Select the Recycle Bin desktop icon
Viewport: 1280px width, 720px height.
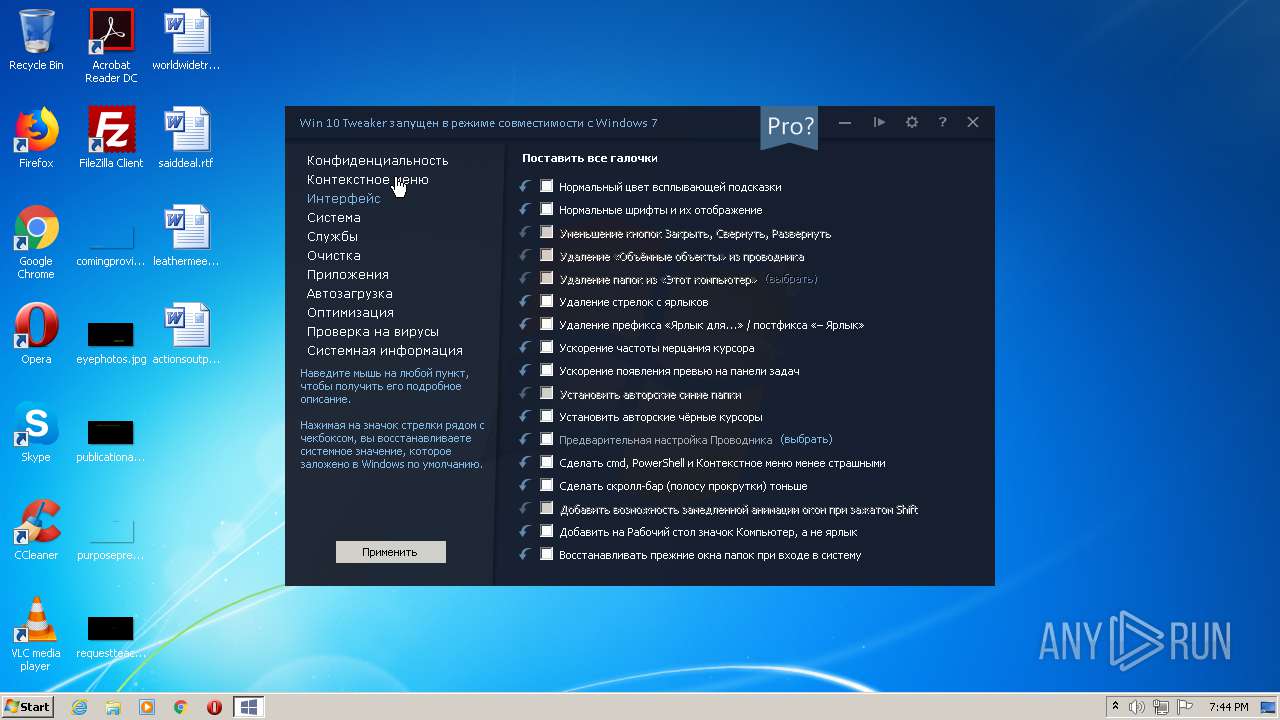[36, 40]
